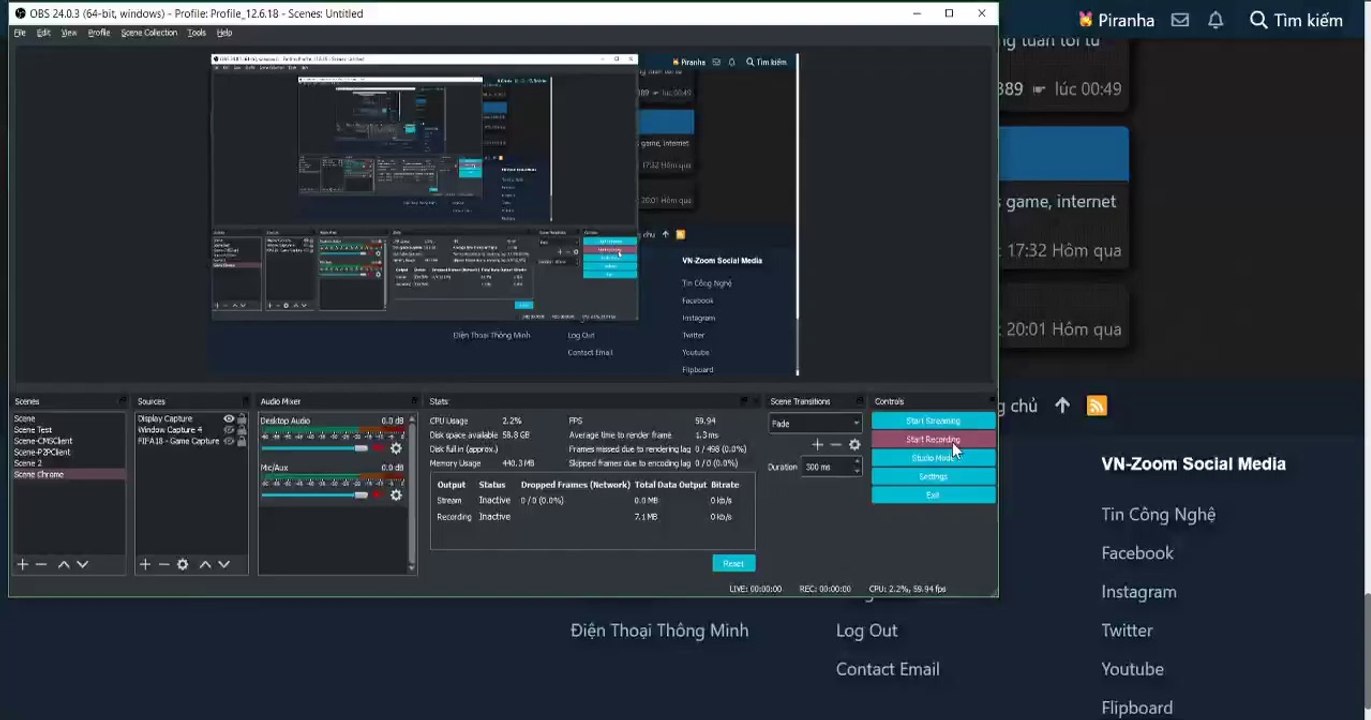
Task: Mute the Desktop Audio channel
Action: pyautogui.click(x=378, y=448)
